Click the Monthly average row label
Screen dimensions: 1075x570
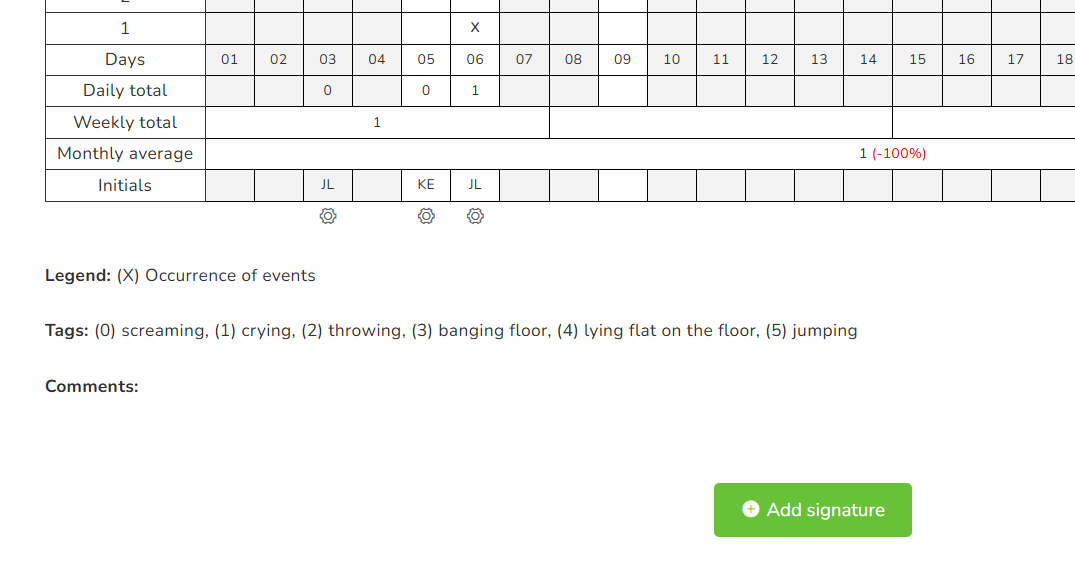[x=125, y=154]
